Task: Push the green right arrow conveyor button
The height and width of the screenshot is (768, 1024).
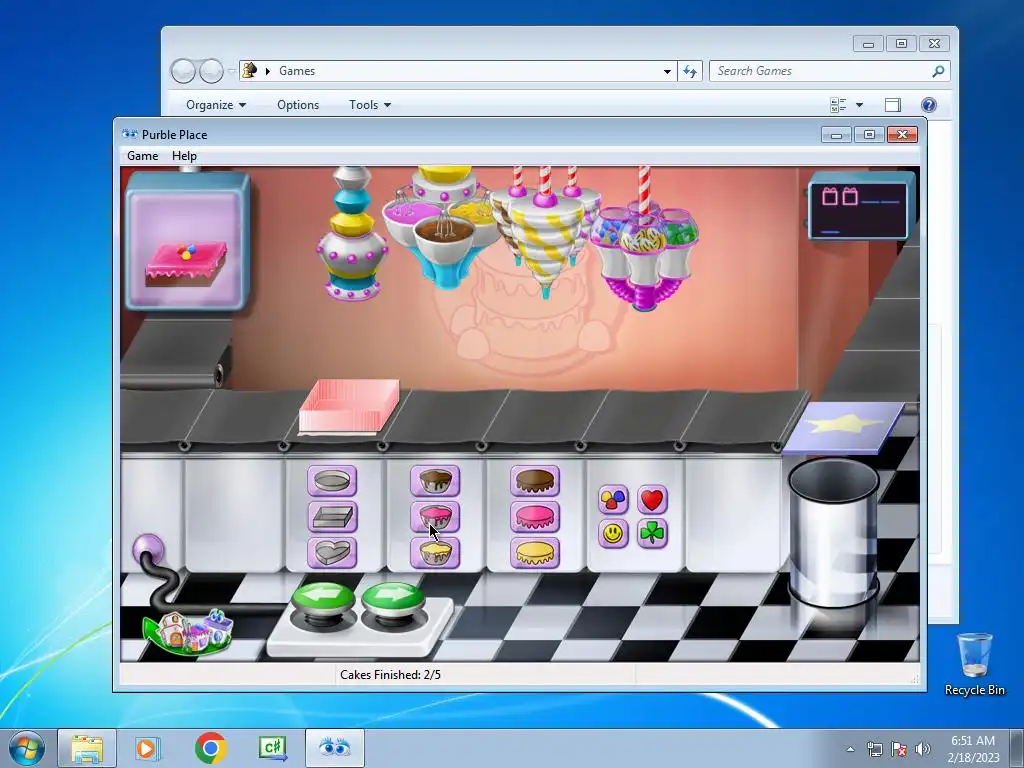Action: click(x=392, y=602)
